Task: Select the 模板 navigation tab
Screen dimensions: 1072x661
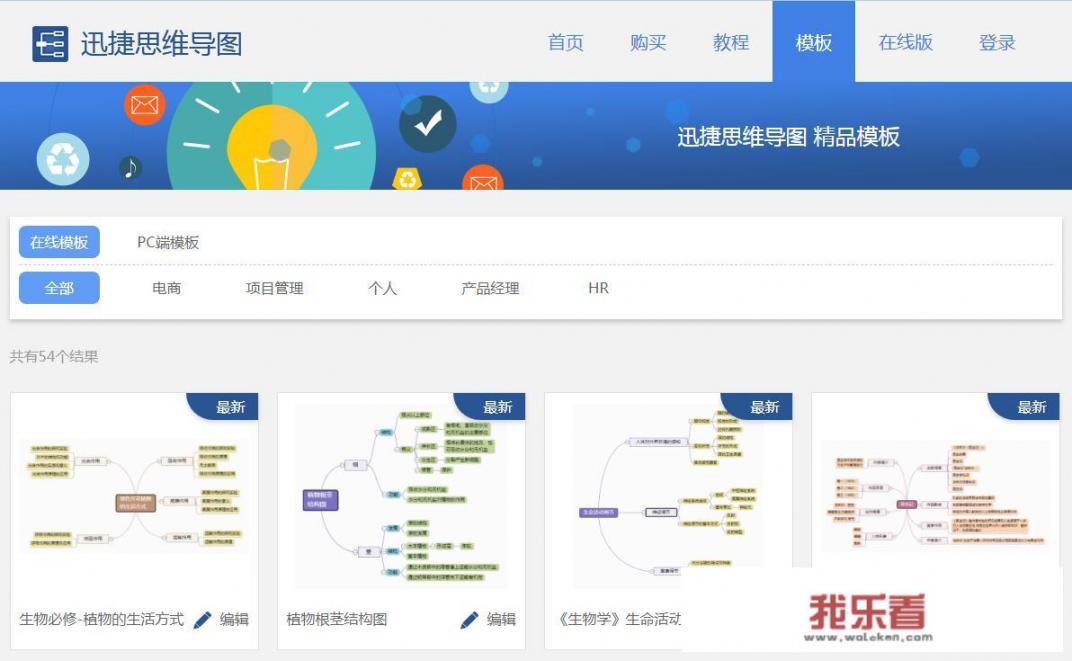Action: coord(814,42)
